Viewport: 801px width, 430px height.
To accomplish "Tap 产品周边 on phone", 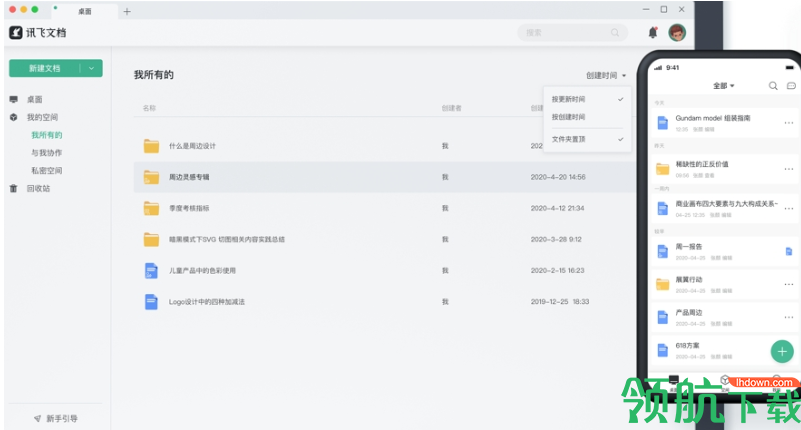I will click(x=689, y=313).
